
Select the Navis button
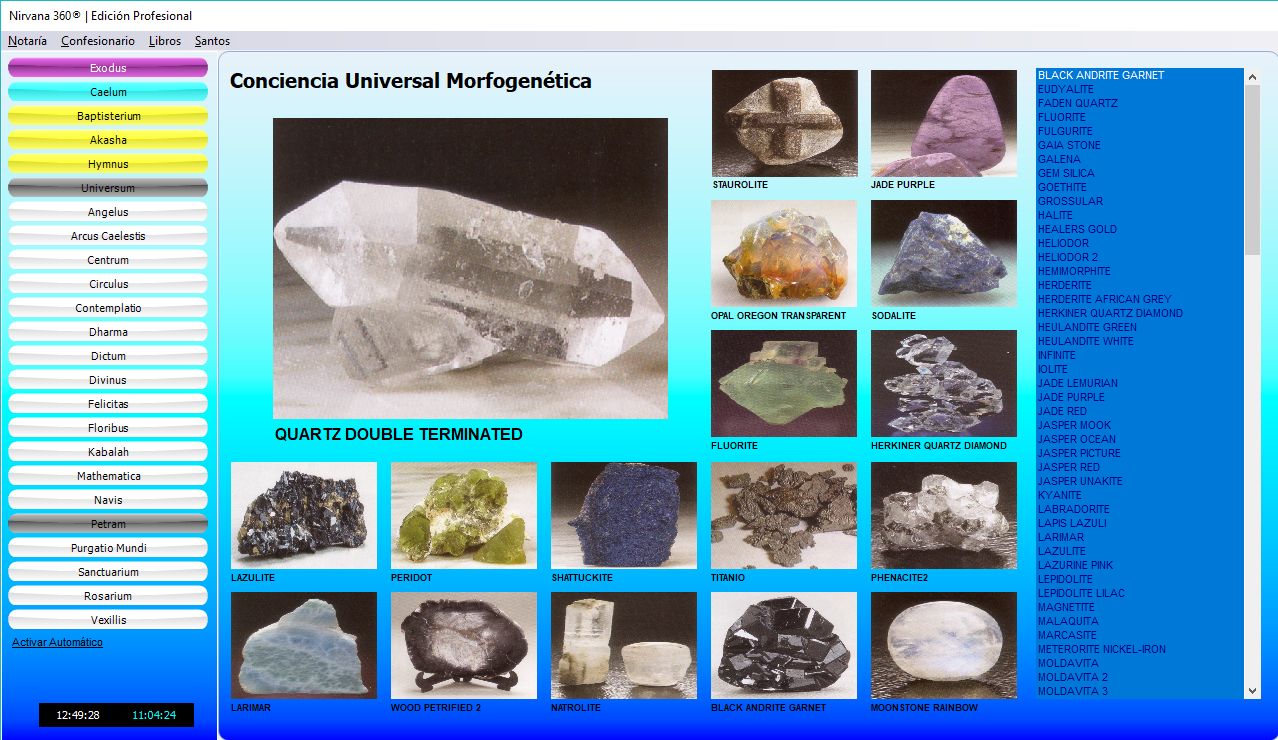coord(108,500)
